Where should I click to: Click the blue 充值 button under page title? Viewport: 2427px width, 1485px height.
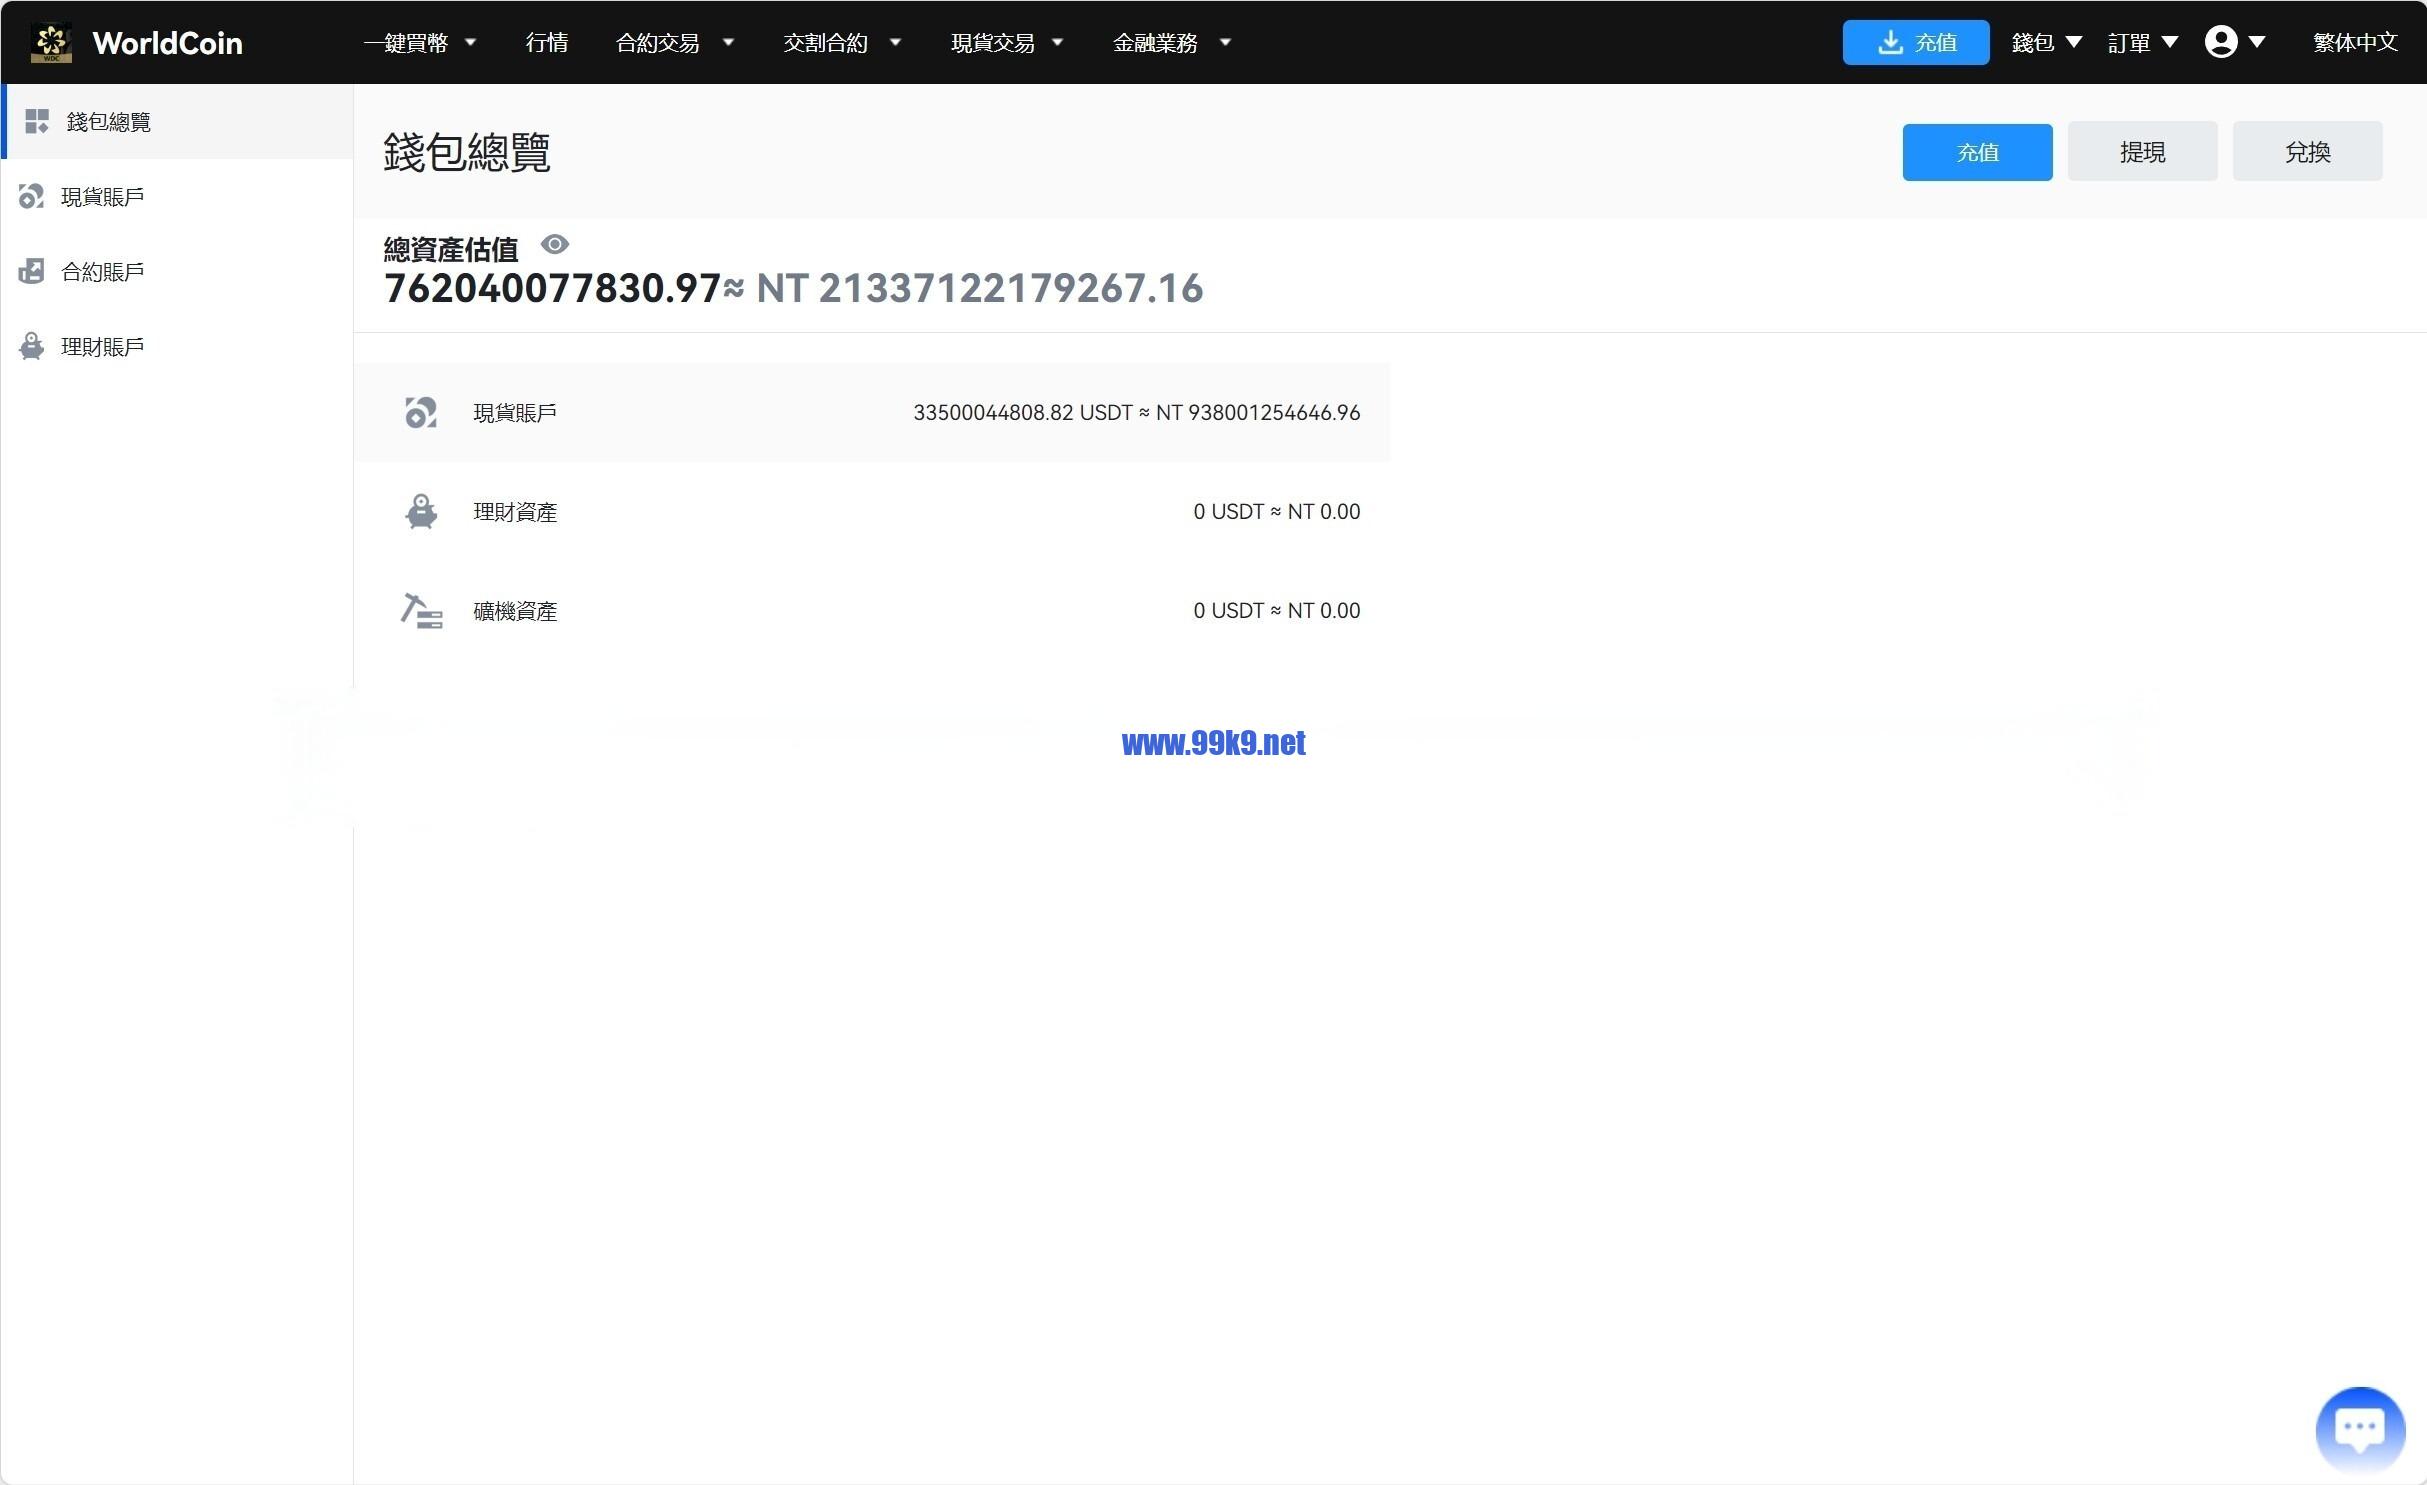pyautogui.click(x=1977, y=152)
